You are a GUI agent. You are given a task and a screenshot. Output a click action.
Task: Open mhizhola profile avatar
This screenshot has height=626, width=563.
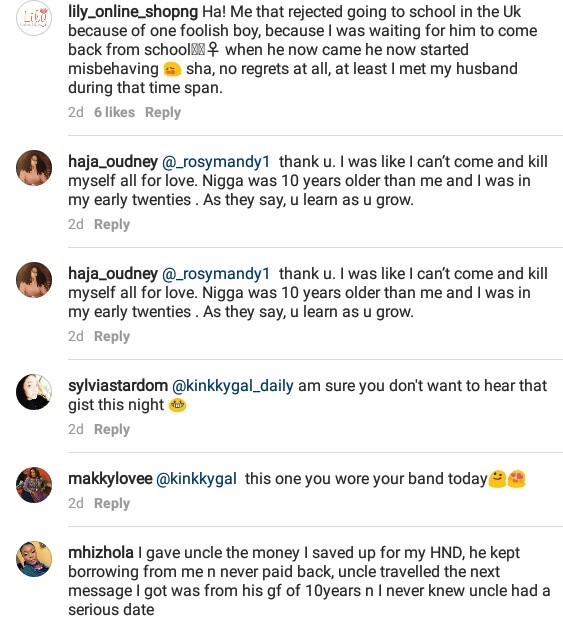click(x=34, y=559)
